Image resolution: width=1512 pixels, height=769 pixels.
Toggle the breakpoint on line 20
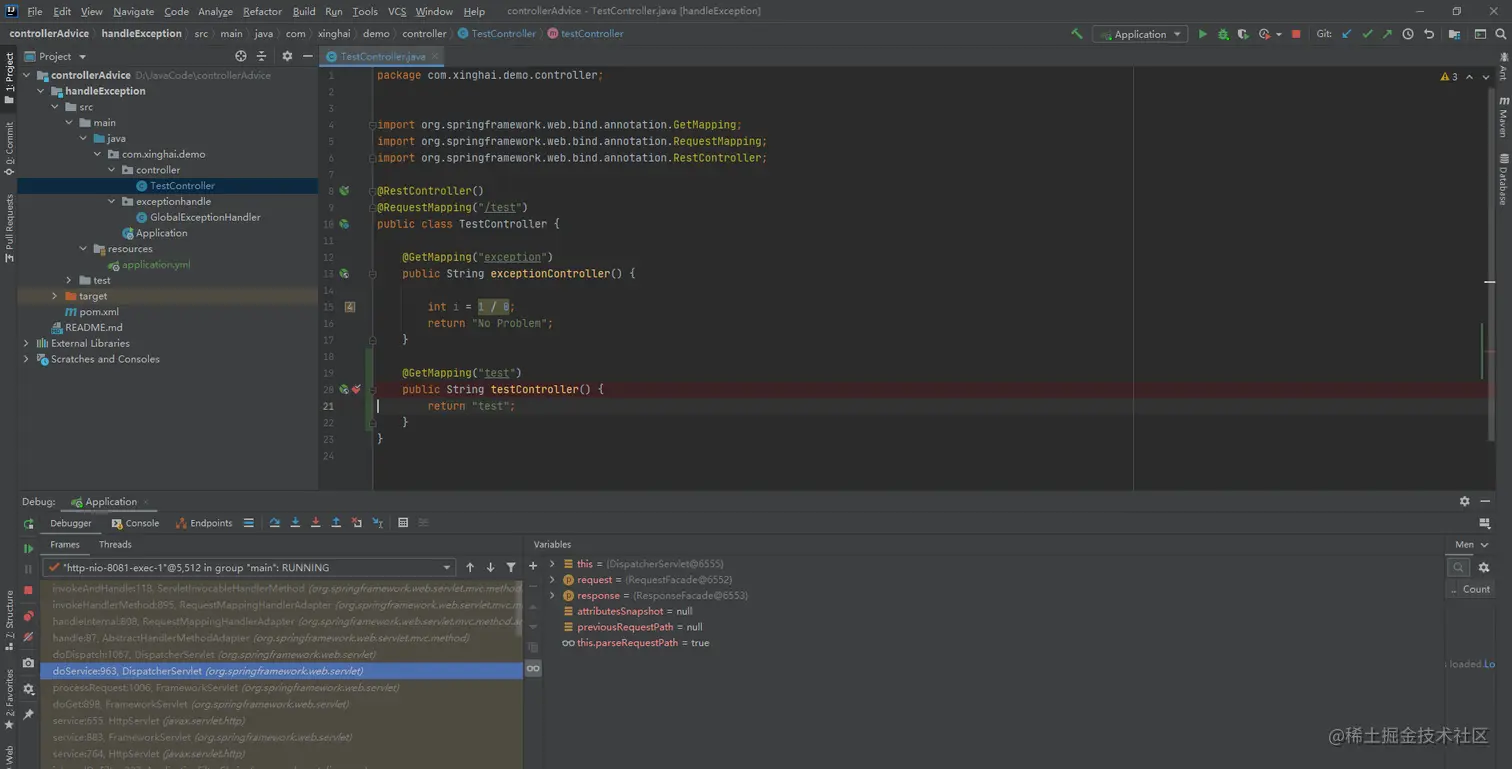(x=356, y=389)
